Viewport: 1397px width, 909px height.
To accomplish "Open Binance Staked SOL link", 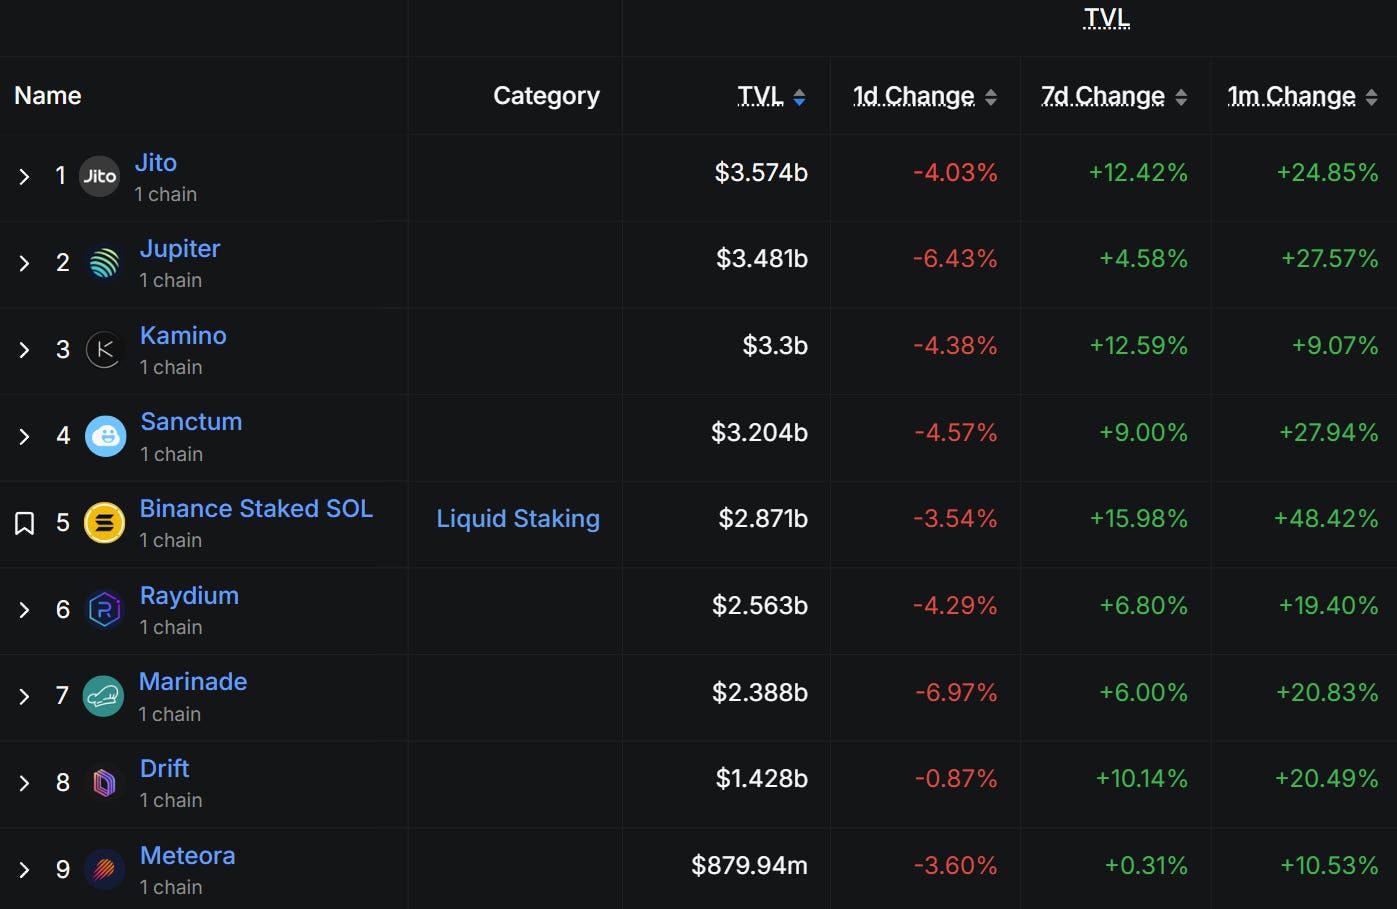I will click(256, 508).
